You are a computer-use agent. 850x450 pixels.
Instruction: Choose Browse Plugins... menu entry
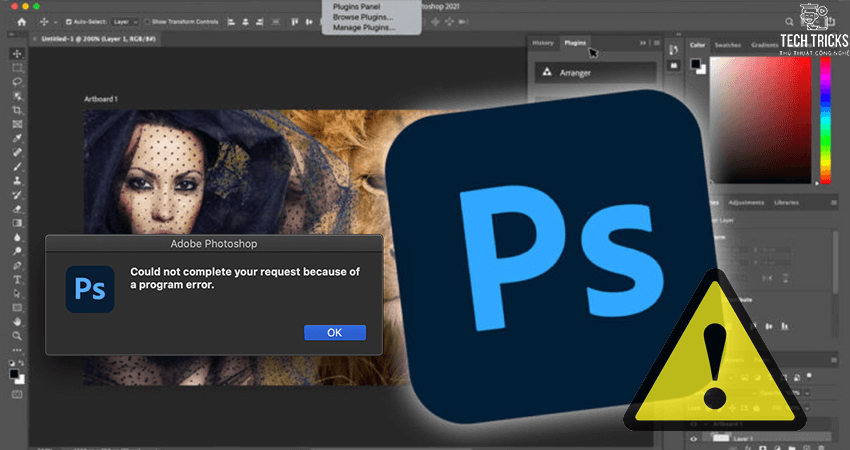tap(363, 17)
